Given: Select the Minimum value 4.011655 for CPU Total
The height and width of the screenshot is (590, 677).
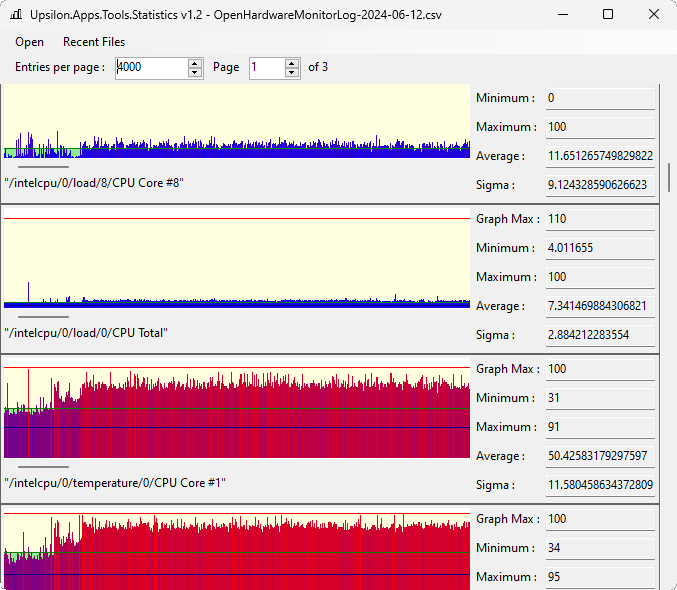Looking at the screenshot, I should click(x=599, y=248).
